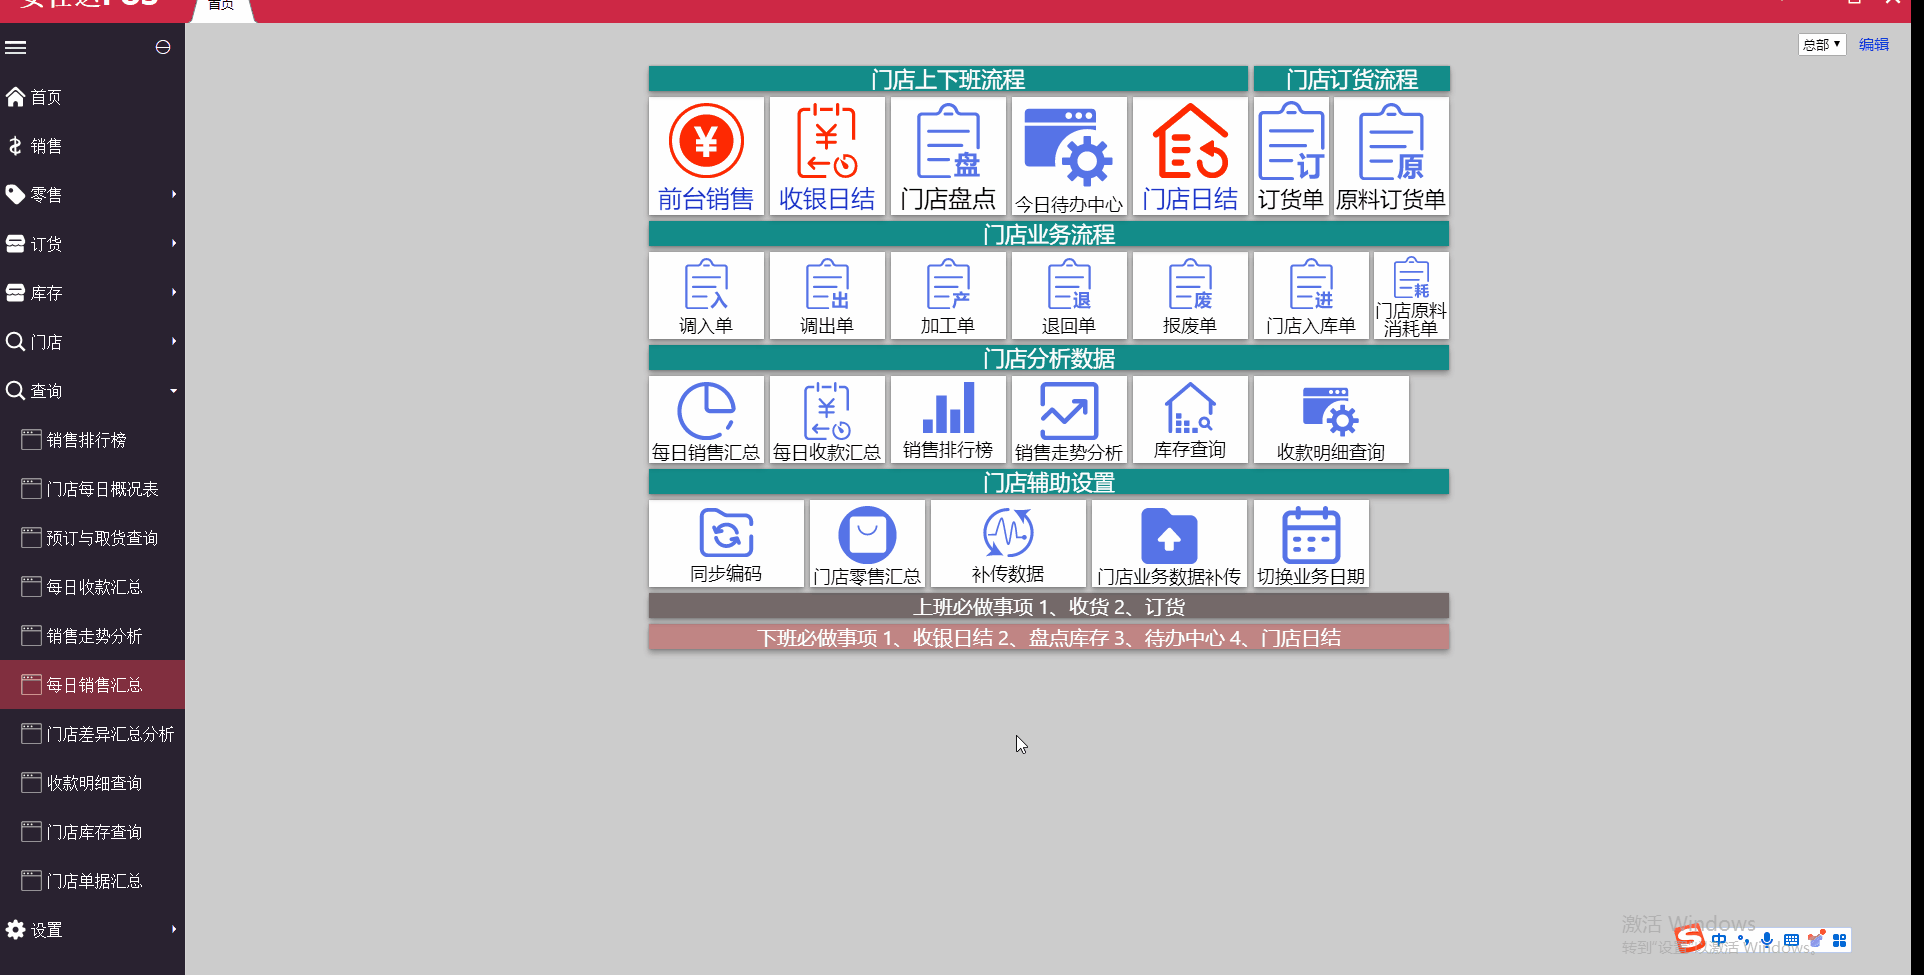
Task: Open the 门店入库单 store receipt form
Action: click(1311, 296)
